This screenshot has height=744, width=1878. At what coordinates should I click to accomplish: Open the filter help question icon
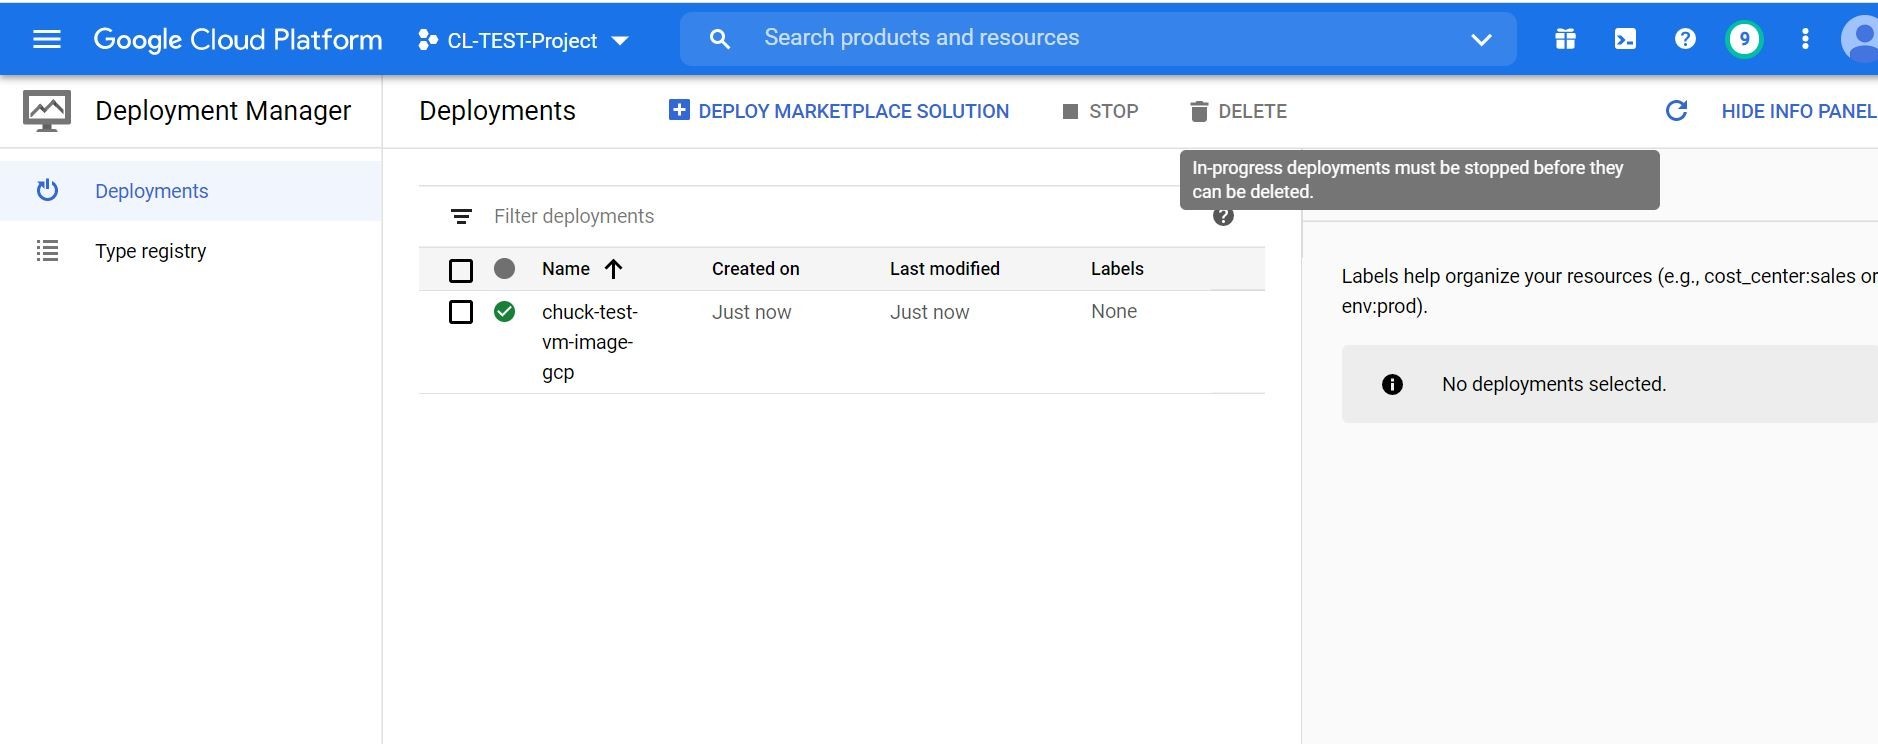tap(1223, 217)
